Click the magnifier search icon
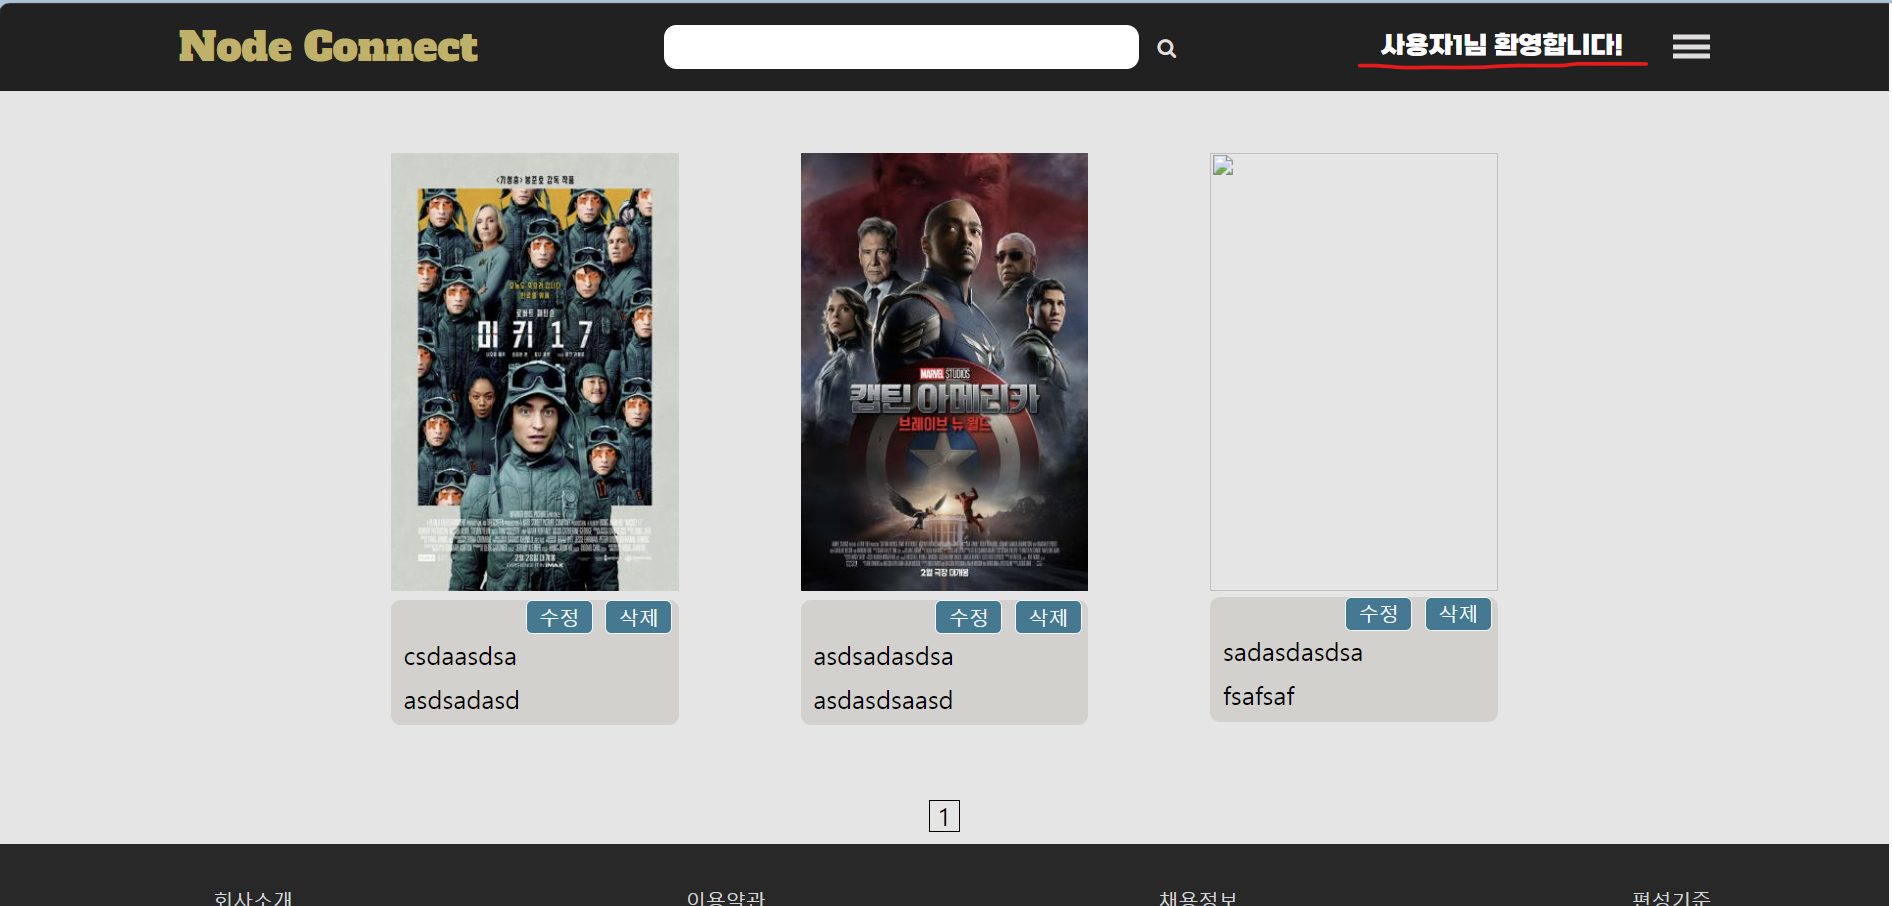The image size is (1892, 906). click(x=1166, y=48)
